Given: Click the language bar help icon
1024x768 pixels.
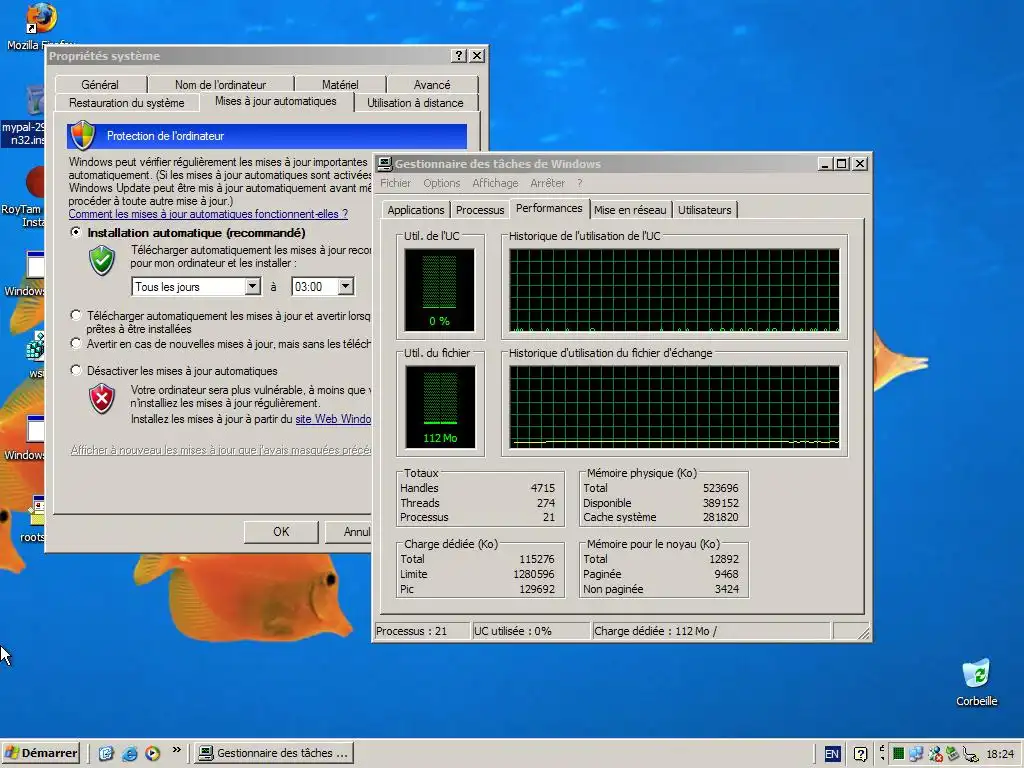Looking at the screenshot, I should pos(861,754).
